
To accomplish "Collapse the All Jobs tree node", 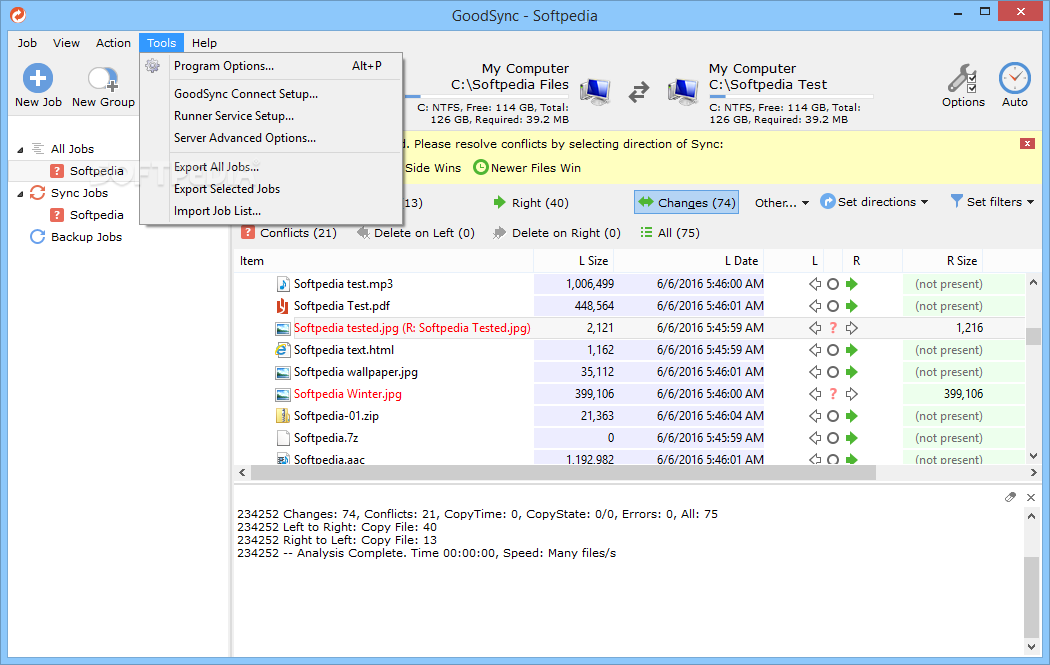I will tap(20, 149).
